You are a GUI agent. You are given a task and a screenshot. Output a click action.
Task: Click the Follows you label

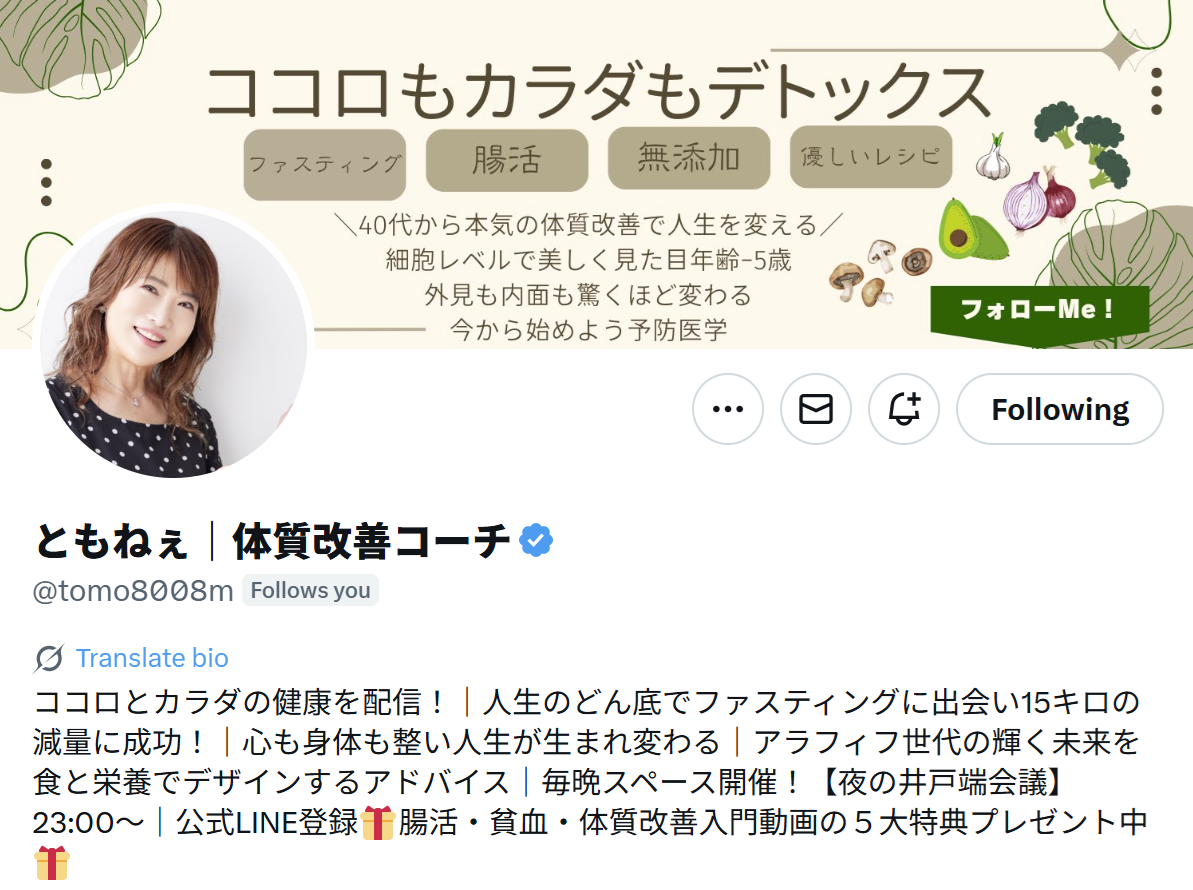310,590
